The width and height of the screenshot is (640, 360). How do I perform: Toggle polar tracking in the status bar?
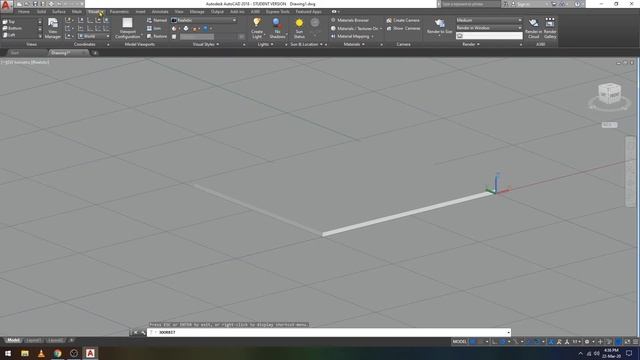pyautogui.click(x=503, y=342)
